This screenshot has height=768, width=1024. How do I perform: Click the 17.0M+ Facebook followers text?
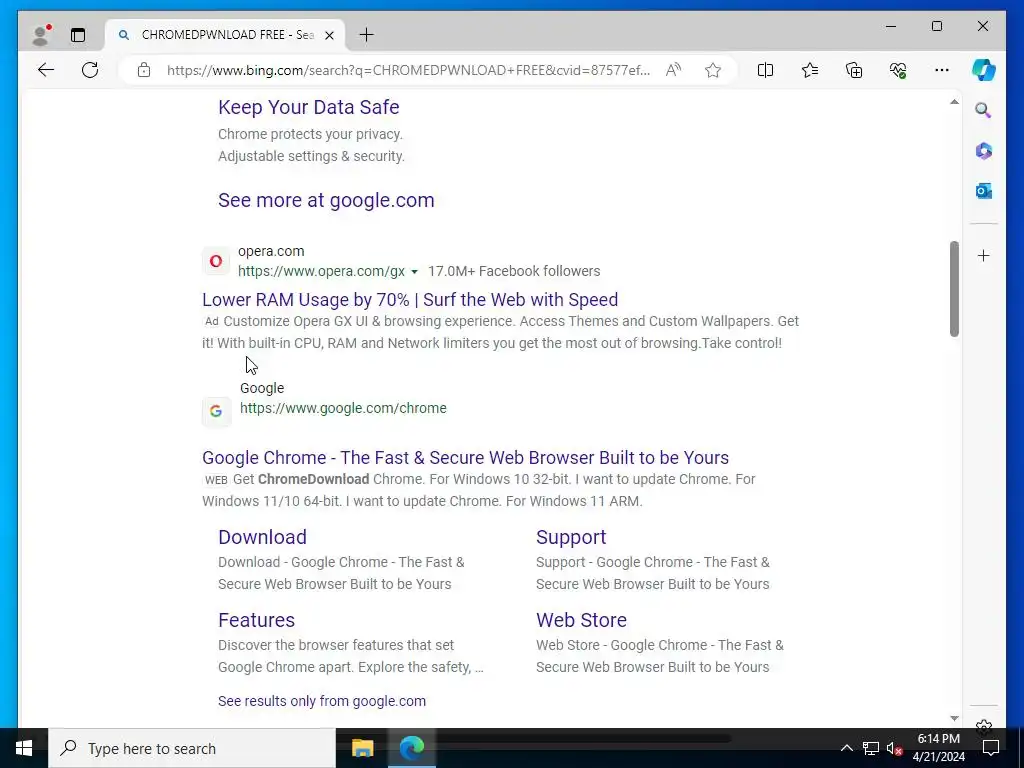tap(514, 271)
